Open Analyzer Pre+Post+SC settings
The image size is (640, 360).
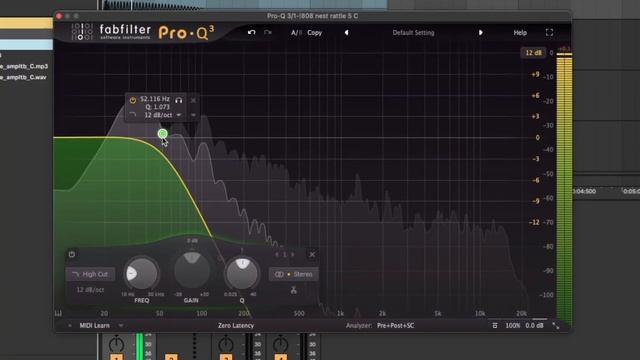pyautogui.click(x=395, y=325)
